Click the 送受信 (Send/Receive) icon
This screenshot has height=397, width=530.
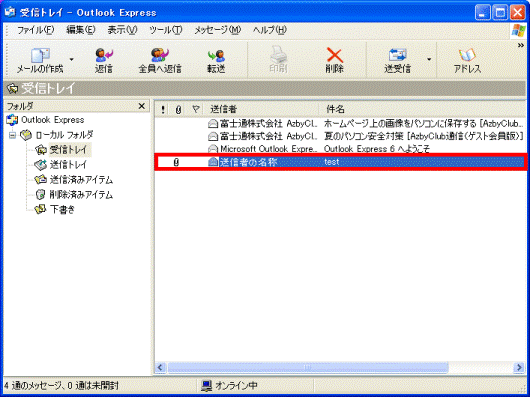(x=398, y=55)
